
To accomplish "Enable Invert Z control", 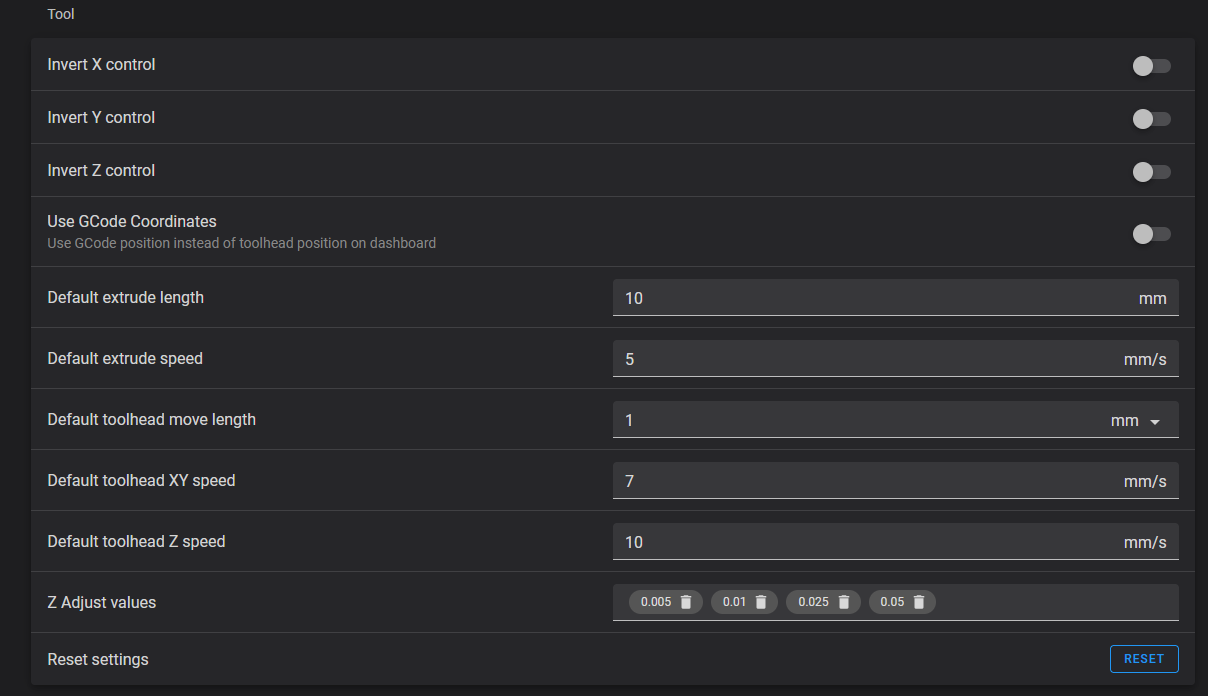I will (1151, 171).
